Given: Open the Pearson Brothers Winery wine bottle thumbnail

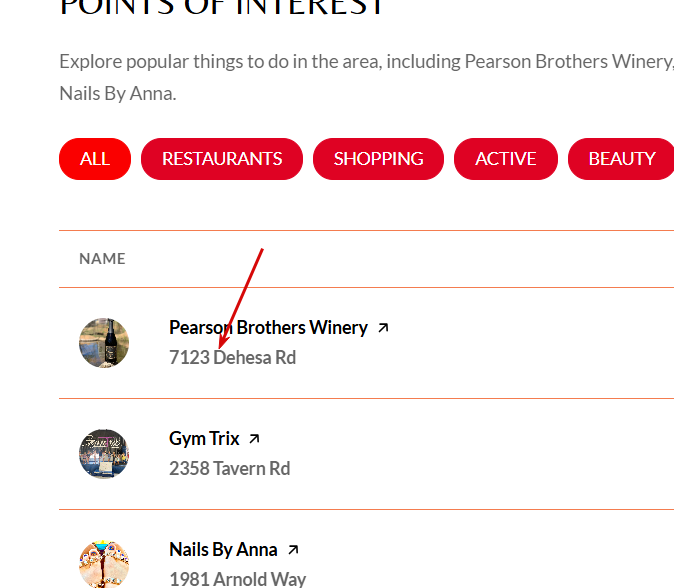Looking at the screenshot, I should [x=104, y=342].
